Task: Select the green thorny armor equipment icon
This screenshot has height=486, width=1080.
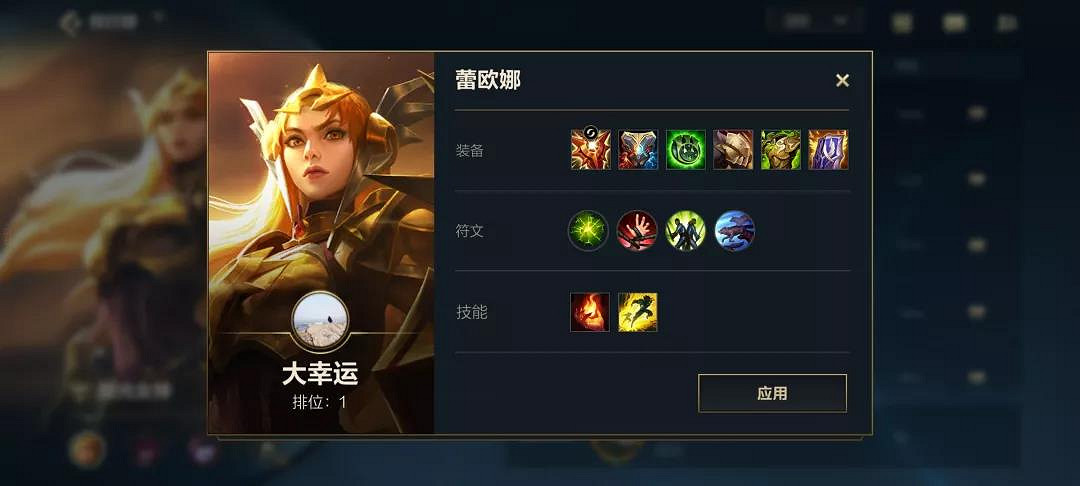Action: (780, 149)
